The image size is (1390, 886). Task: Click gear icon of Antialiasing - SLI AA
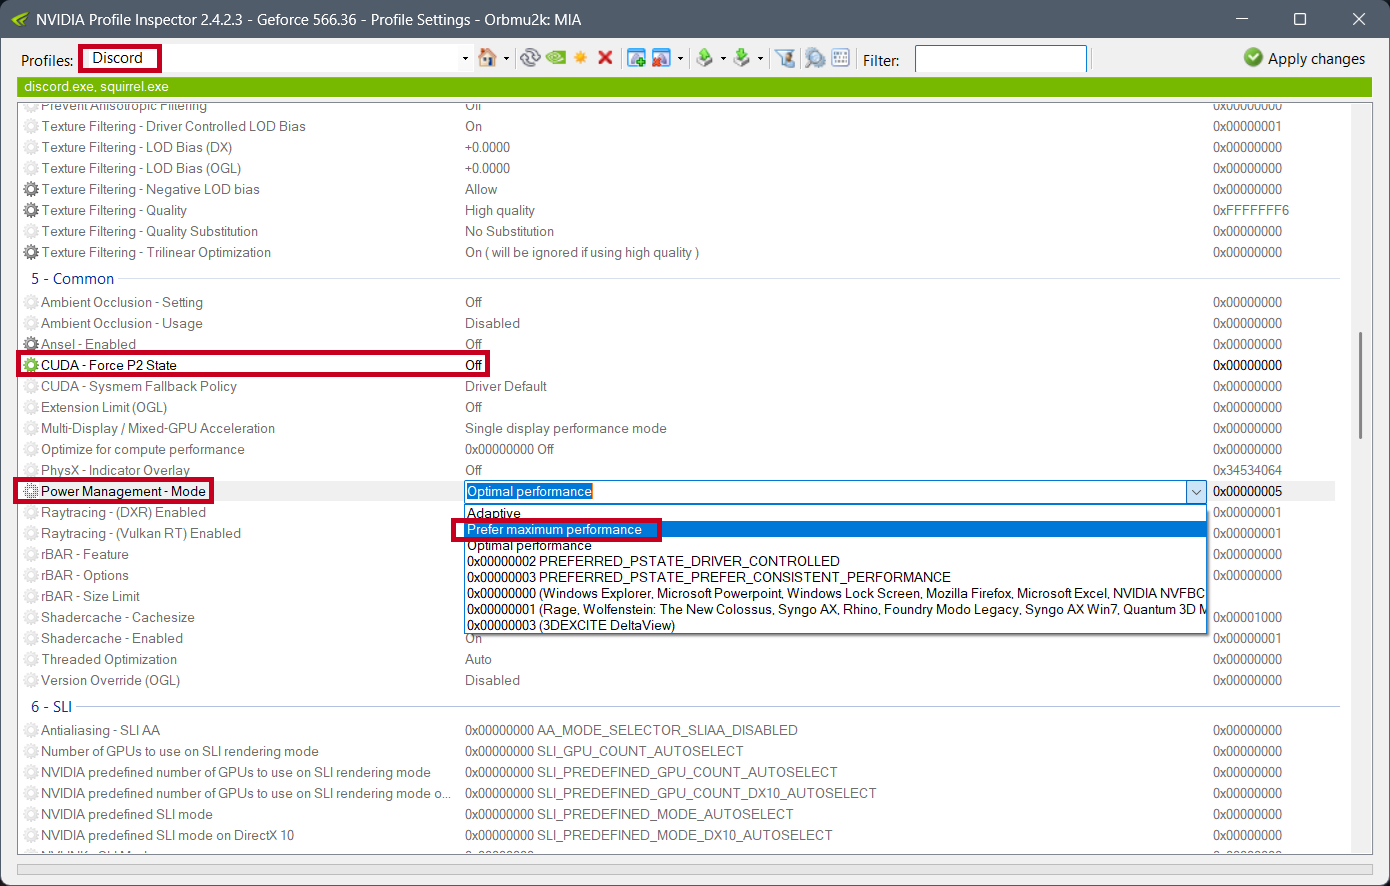31,730
